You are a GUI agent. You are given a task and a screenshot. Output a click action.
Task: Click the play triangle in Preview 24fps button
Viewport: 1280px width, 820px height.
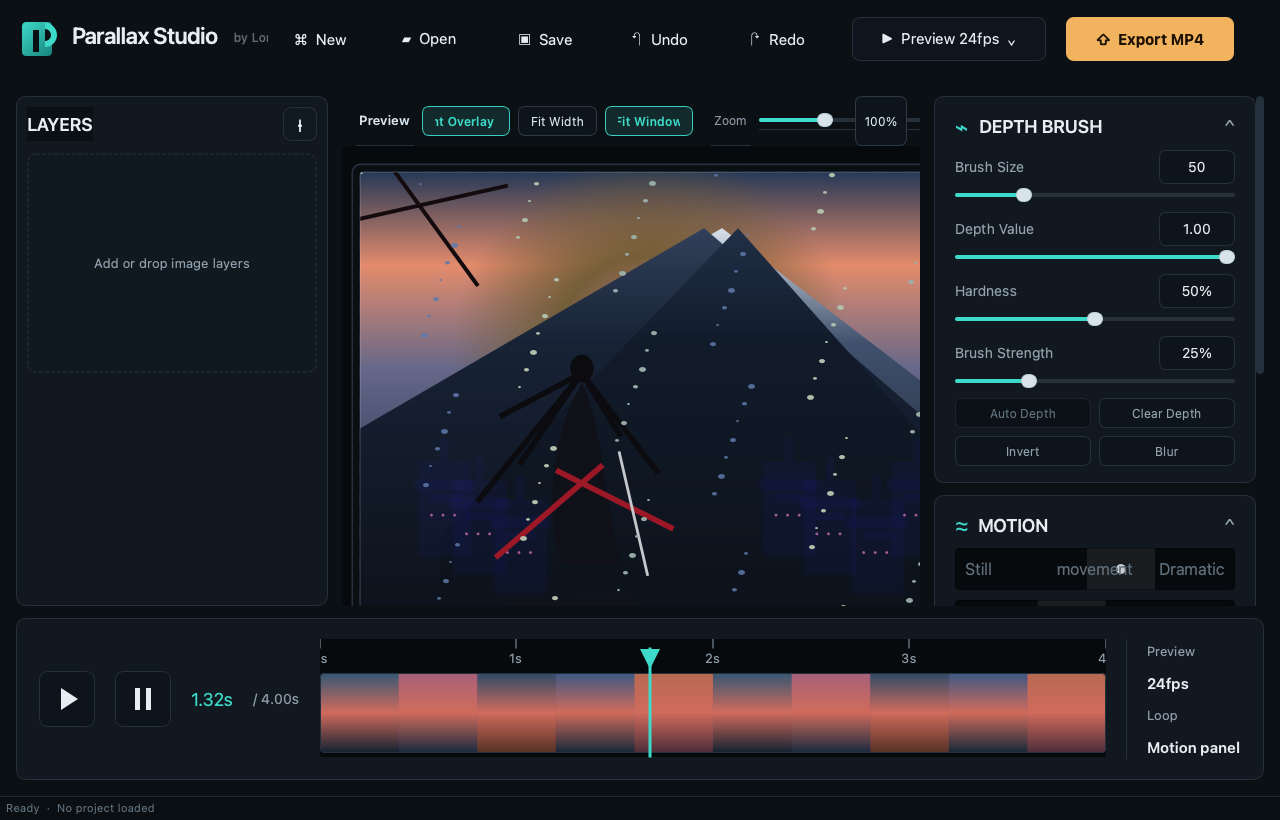[886, 39]
